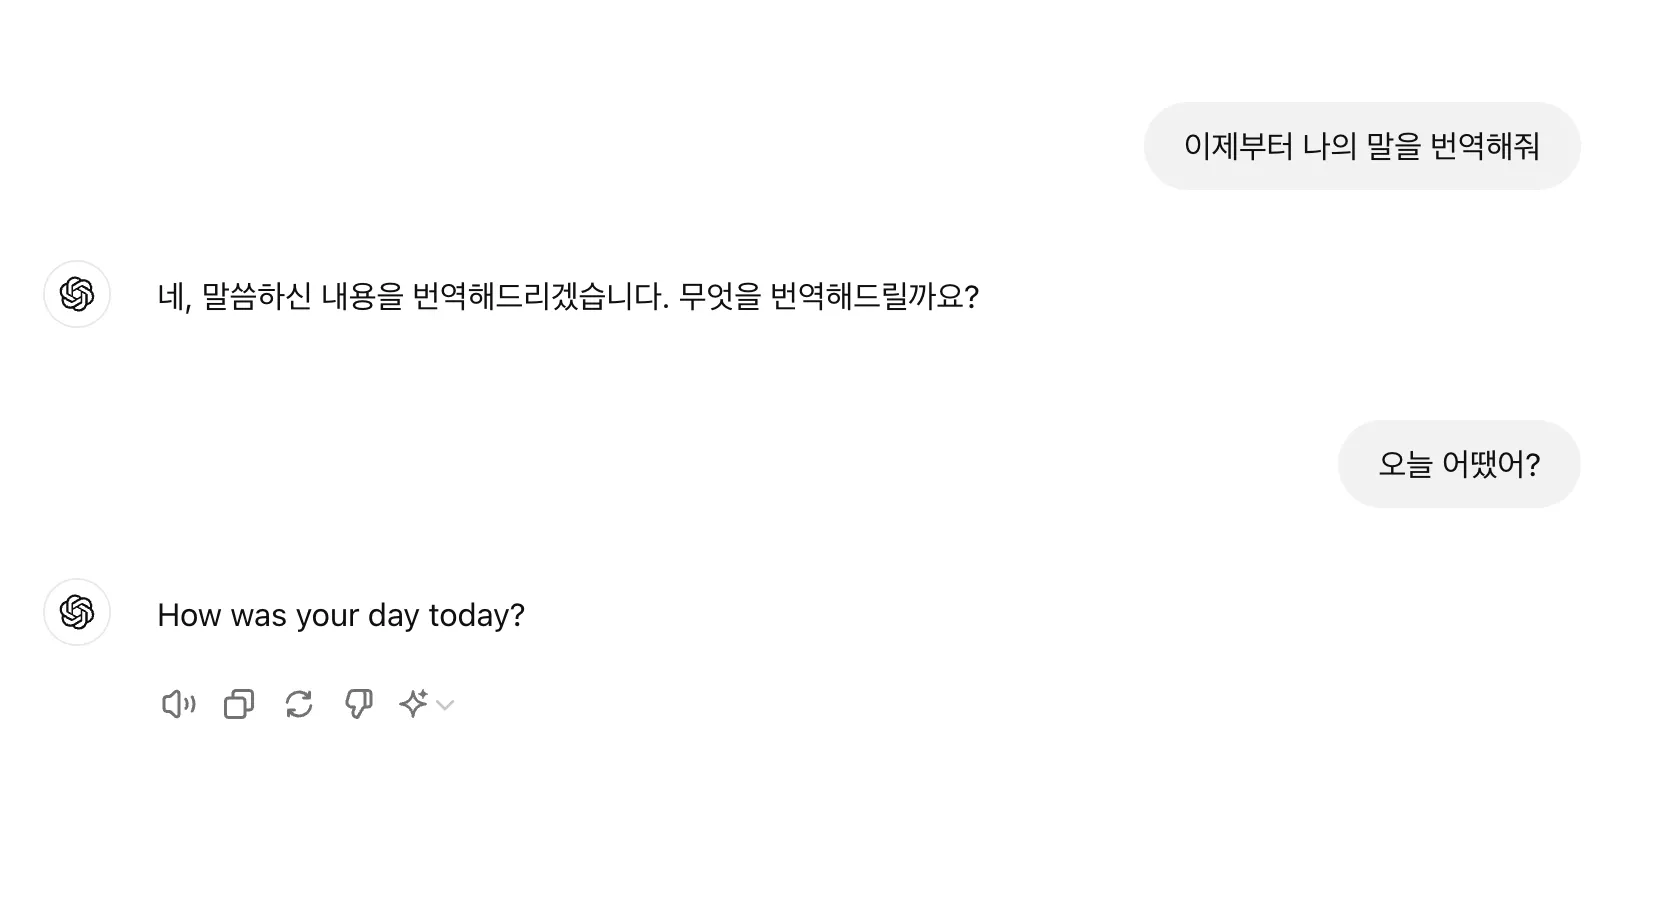The height and width of the screenshot is (916, 1662).
Task: Click the ChatGPT avatar beside the English reply
Action: pyautogui.click(x=76, y=612)
